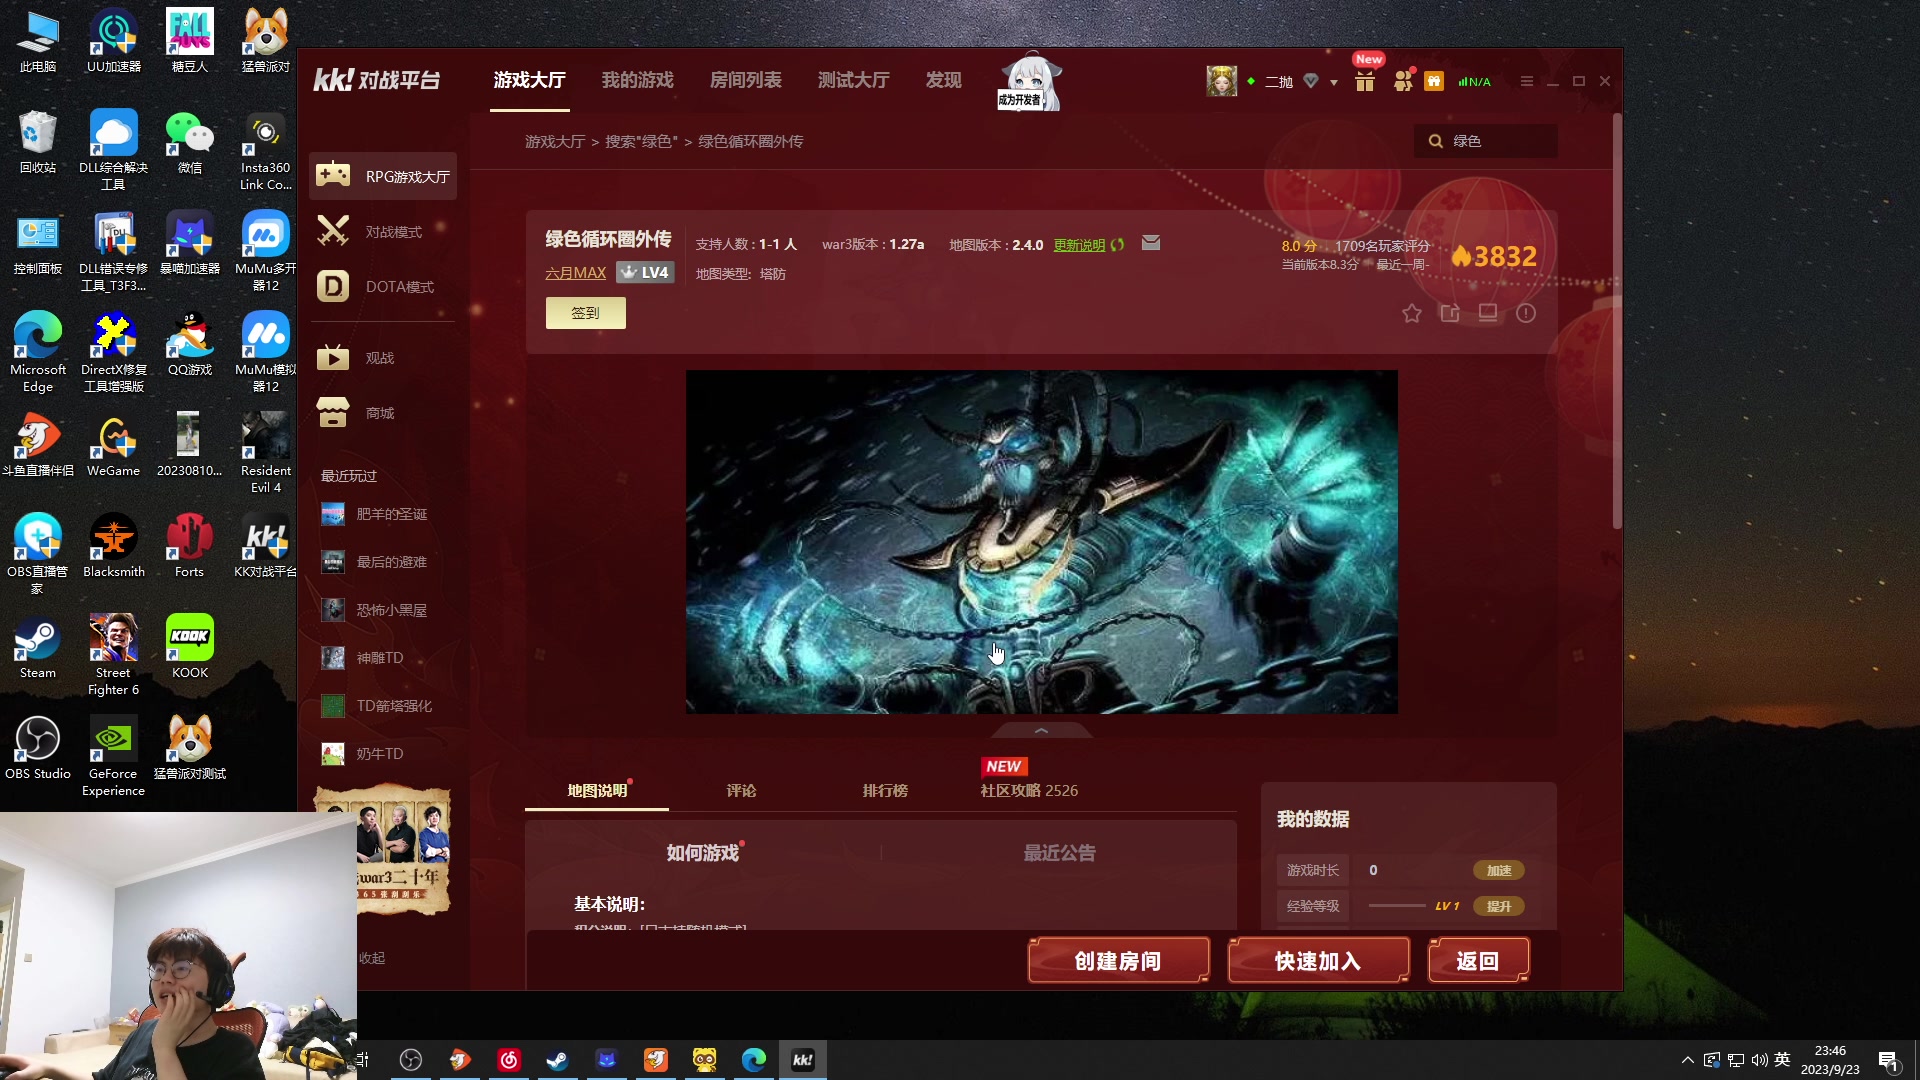Click the 提升 button for 经验等级

click(x=1498, y=907)
